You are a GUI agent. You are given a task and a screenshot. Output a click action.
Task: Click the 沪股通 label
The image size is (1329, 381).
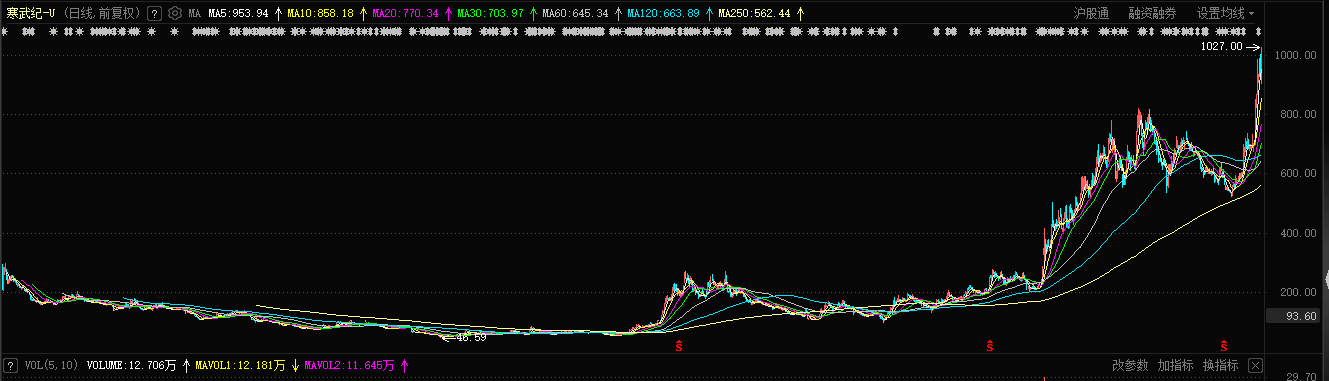click(x=1091, y=13)
